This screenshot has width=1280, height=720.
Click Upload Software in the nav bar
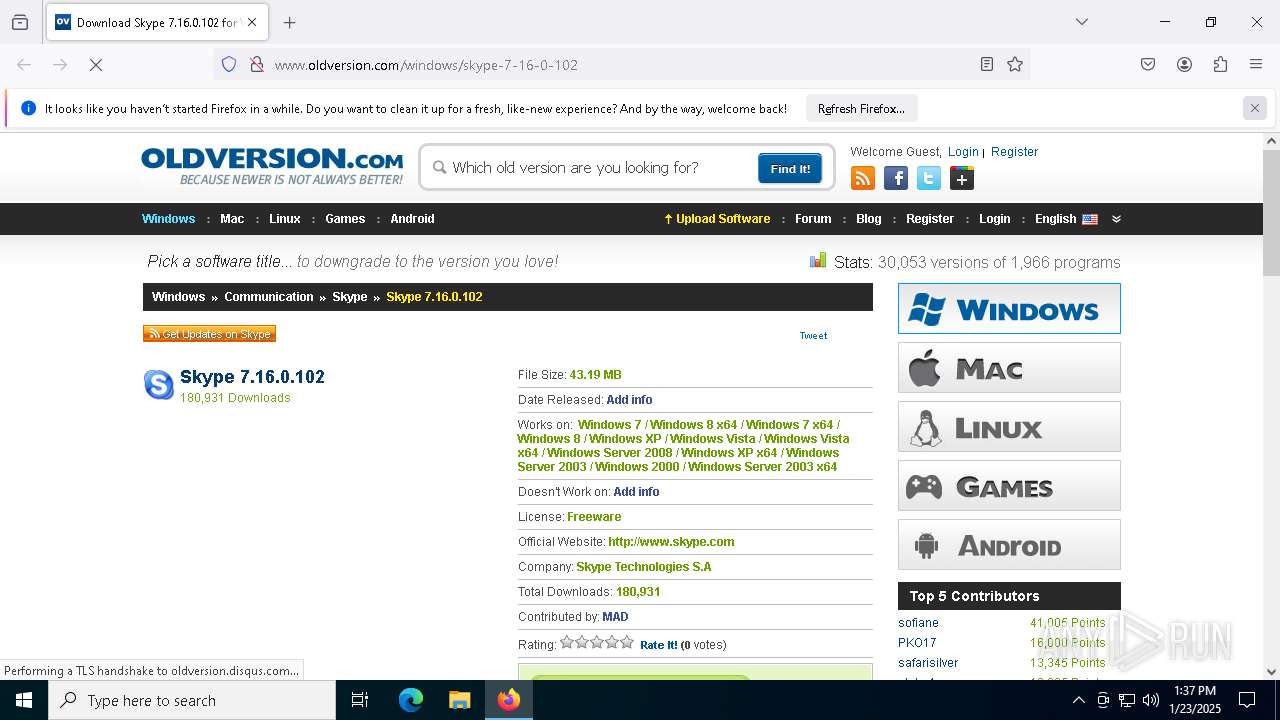(717, 219)
